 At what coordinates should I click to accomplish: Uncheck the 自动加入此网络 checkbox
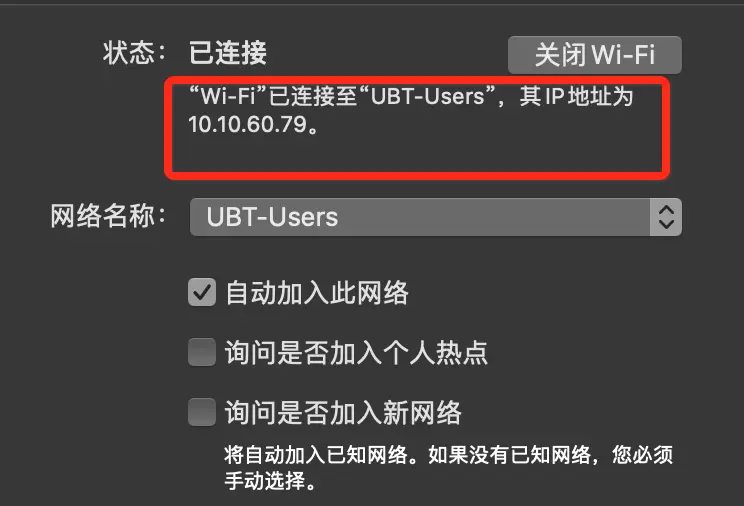click(x=202, y=292)
